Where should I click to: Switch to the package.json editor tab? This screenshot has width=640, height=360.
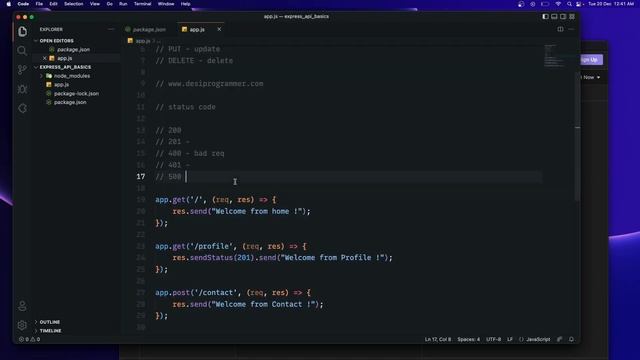point(149,29)
